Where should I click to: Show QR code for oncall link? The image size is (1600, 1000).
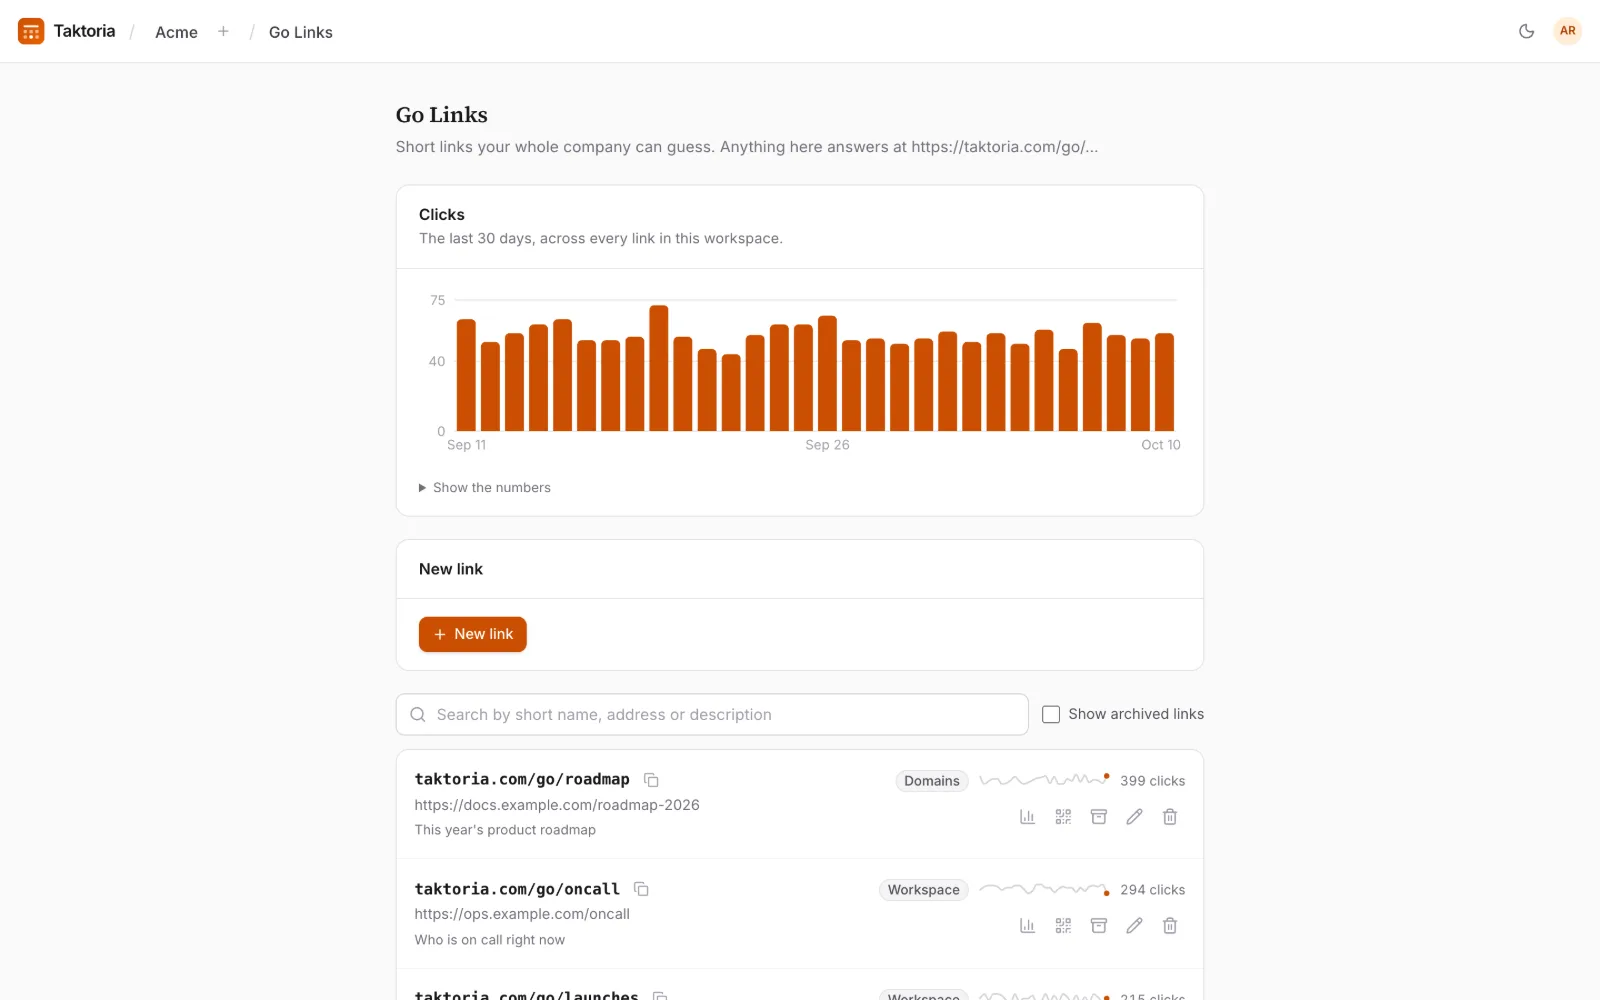1063,926
